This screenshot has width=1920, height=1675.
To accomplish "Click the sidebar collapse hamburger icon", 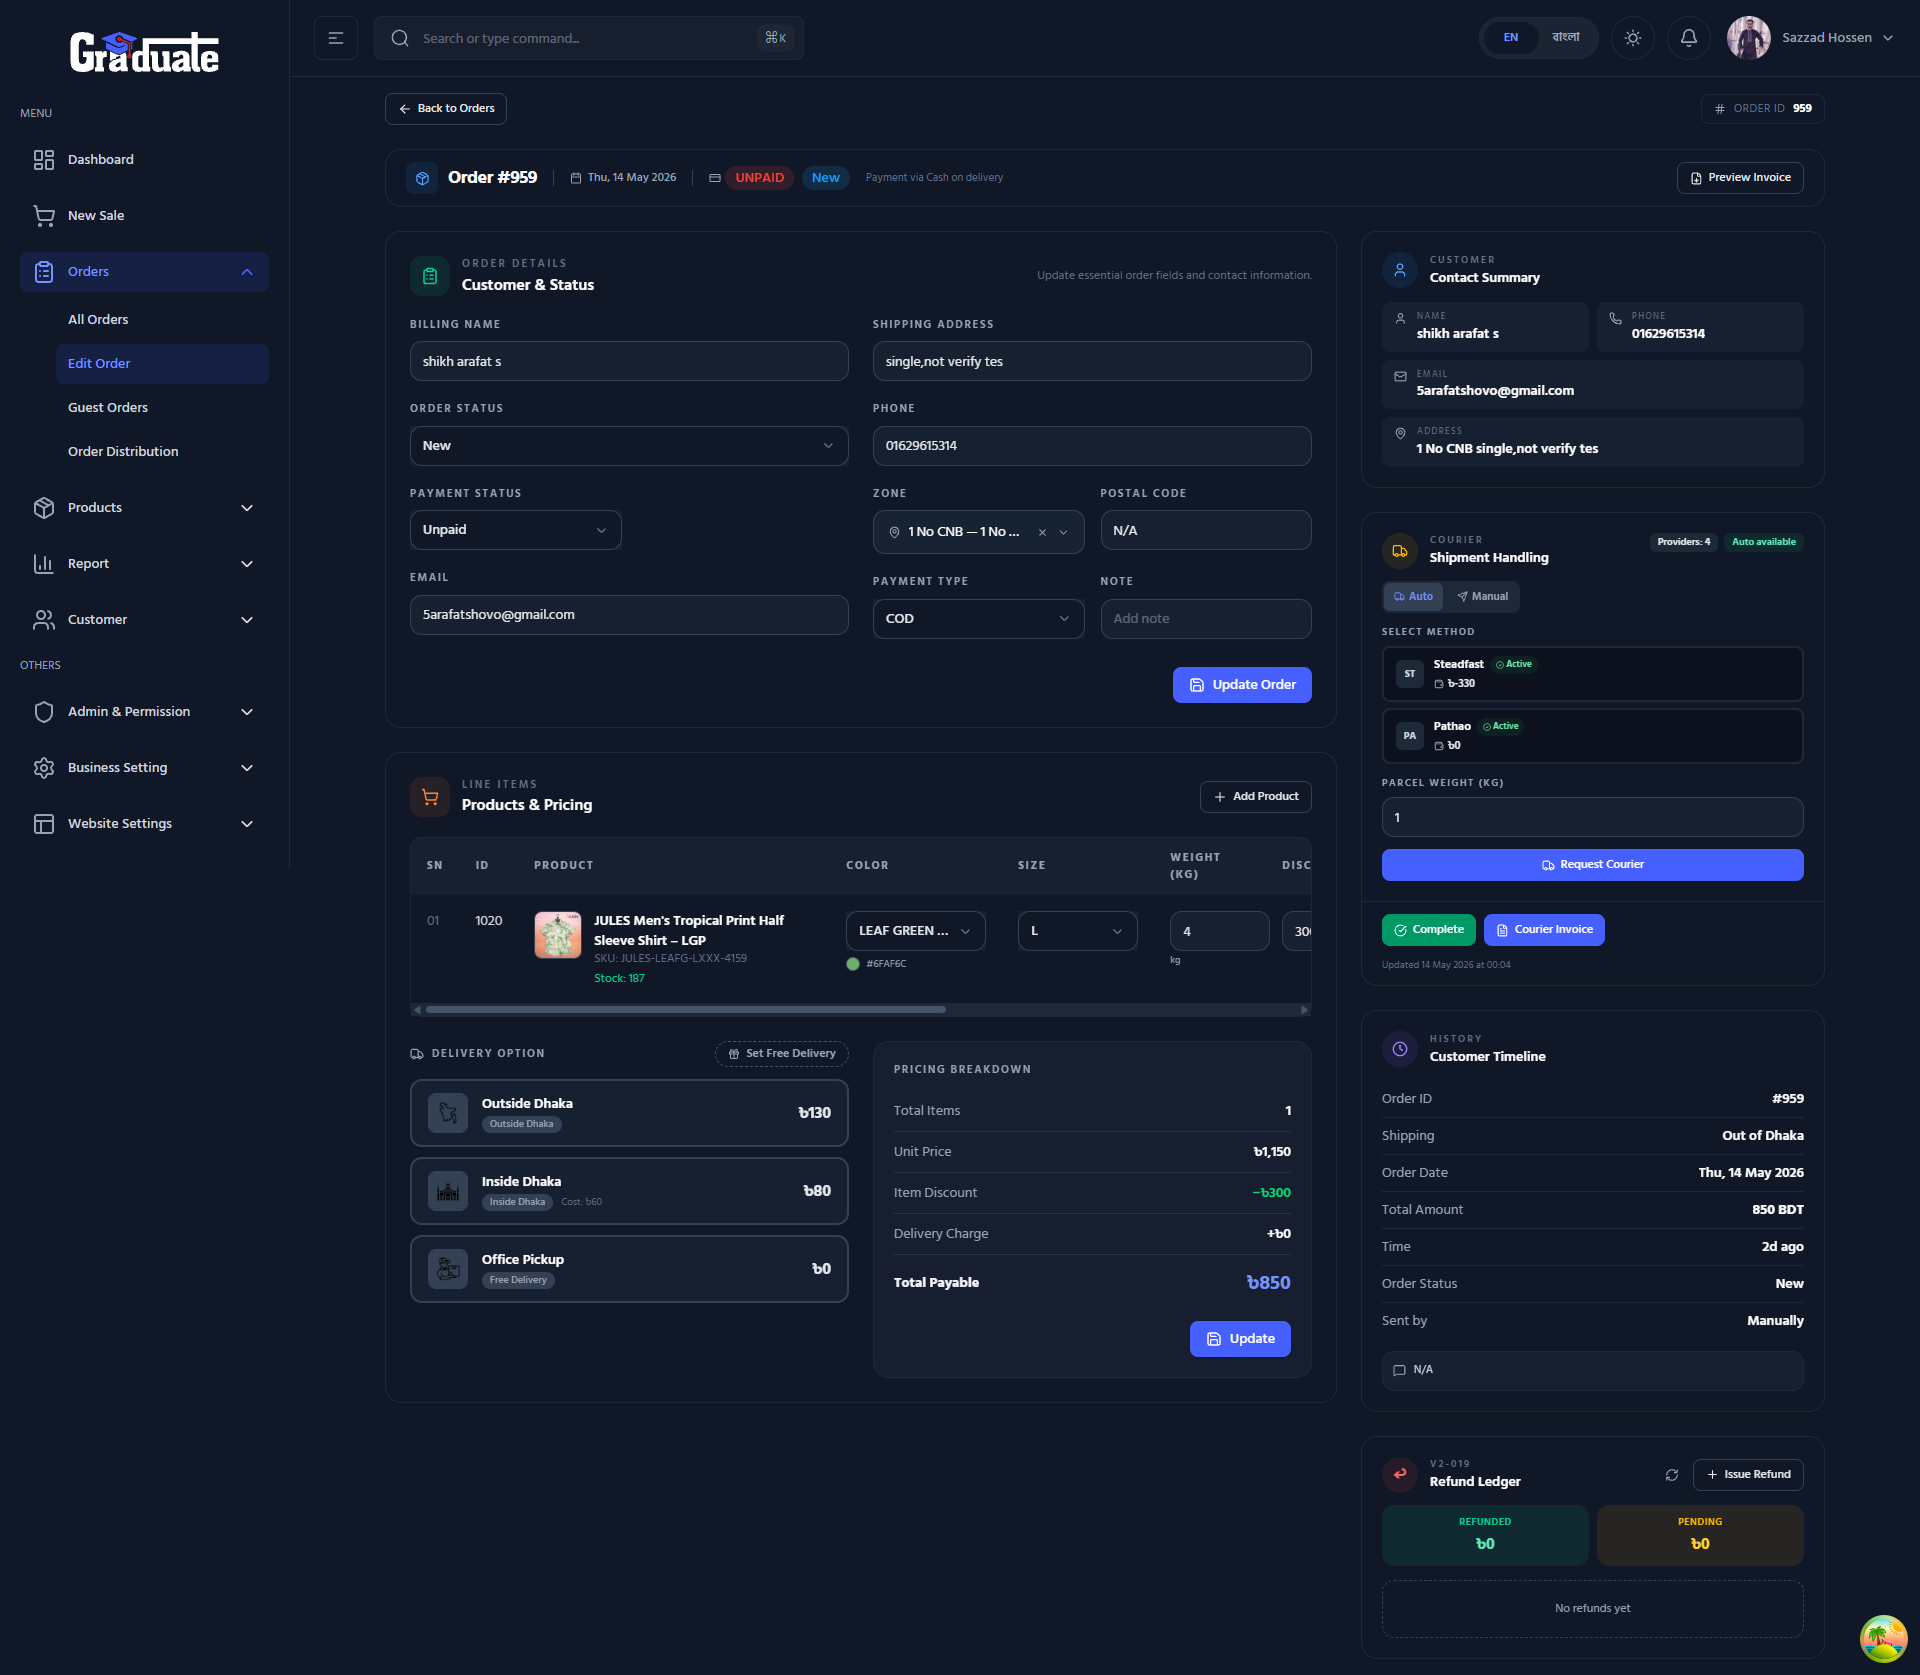I will point(336,38).
